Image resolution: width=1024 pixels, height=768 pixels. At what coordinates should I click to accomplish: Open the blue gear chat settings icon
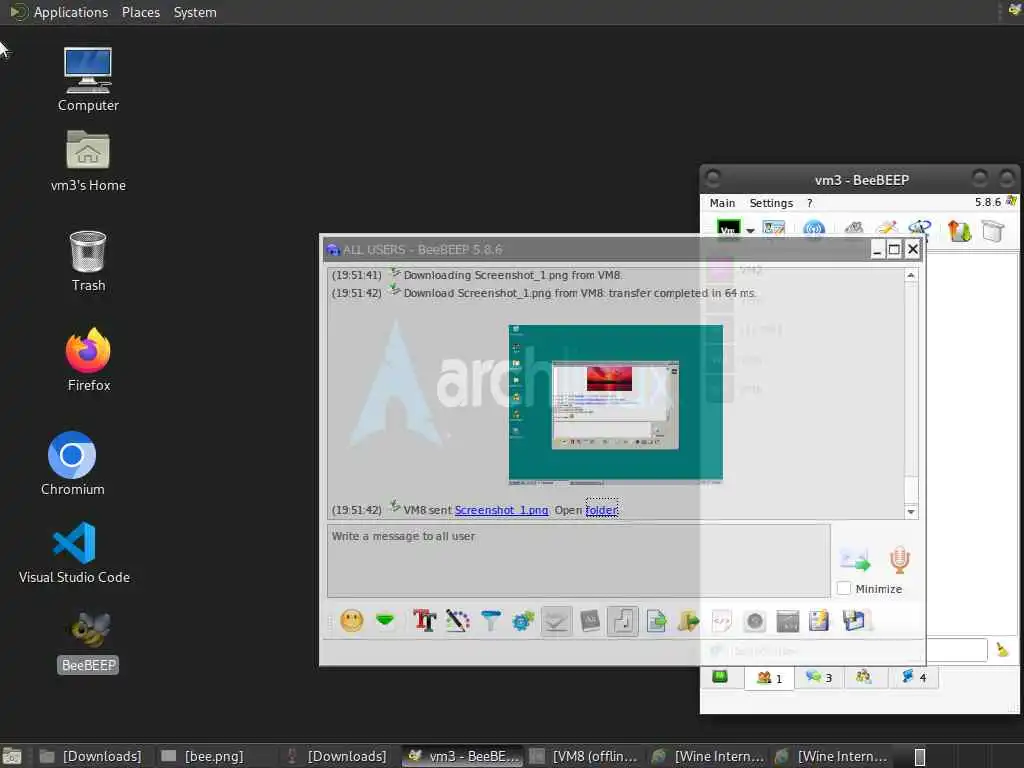pos(523,620)
